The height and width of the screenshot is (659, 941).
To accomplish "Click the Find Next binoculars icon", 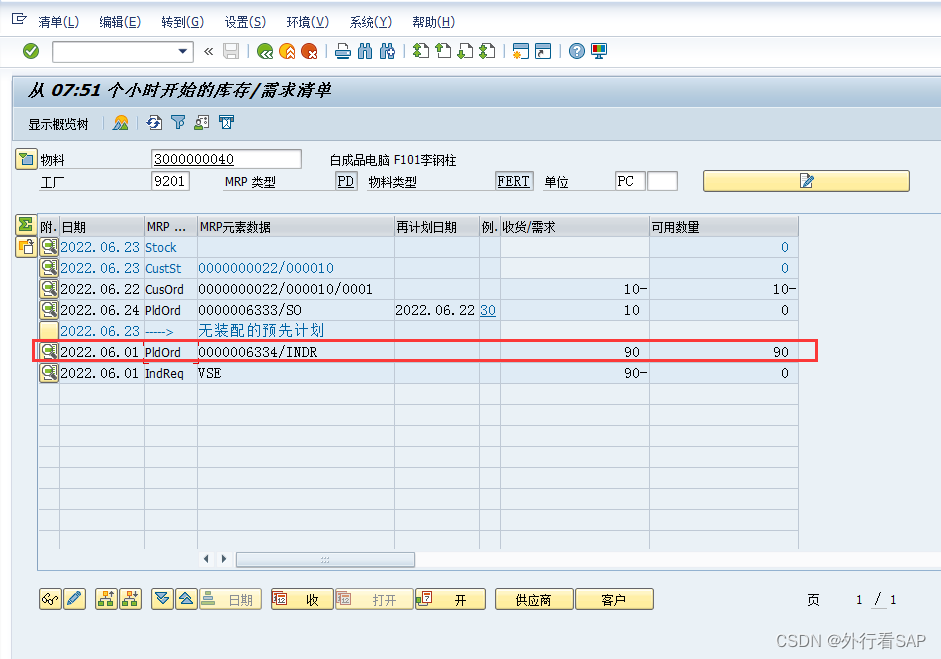I will tap(387, 52).
